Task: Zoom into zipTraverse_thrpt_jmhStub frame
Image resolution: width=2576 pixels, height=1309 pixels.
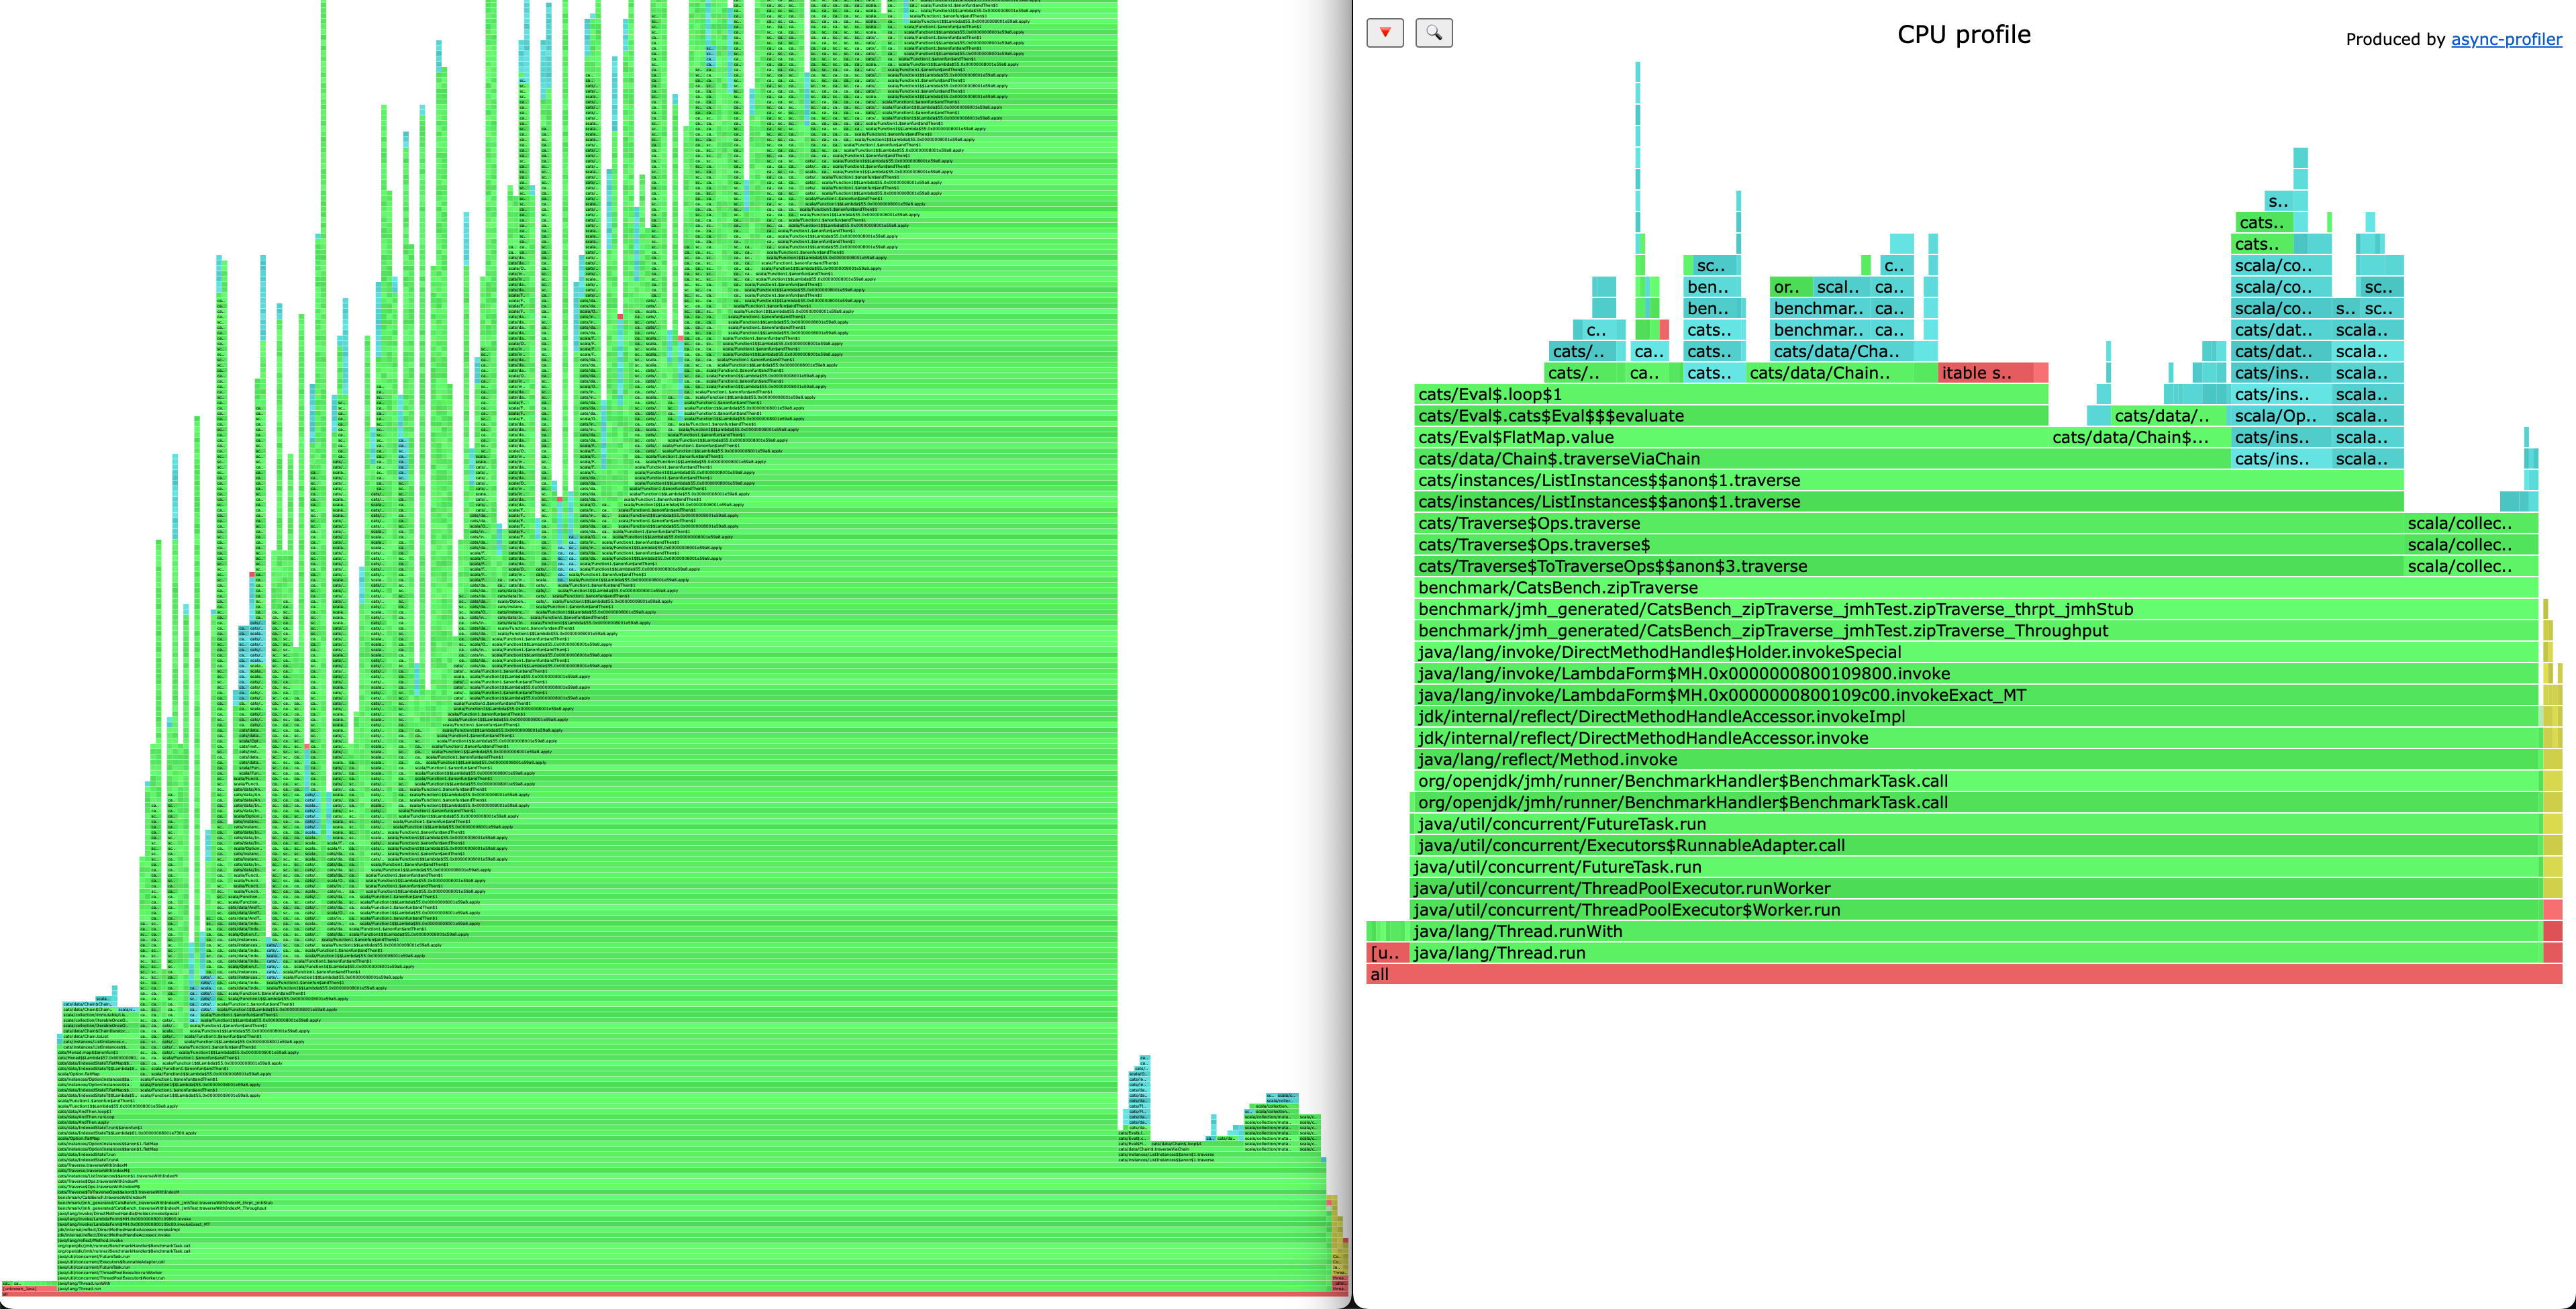Action: click(x=1978, y=609)
